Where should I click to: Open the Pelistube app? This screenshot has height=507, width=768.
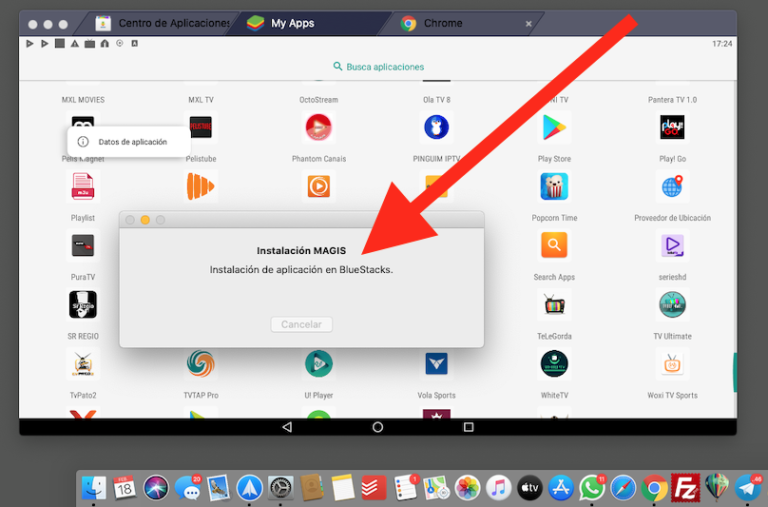201,127
